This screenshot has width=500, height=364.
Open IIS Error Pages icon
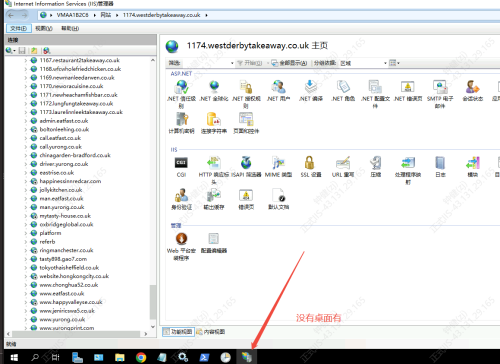pos(246,196)
